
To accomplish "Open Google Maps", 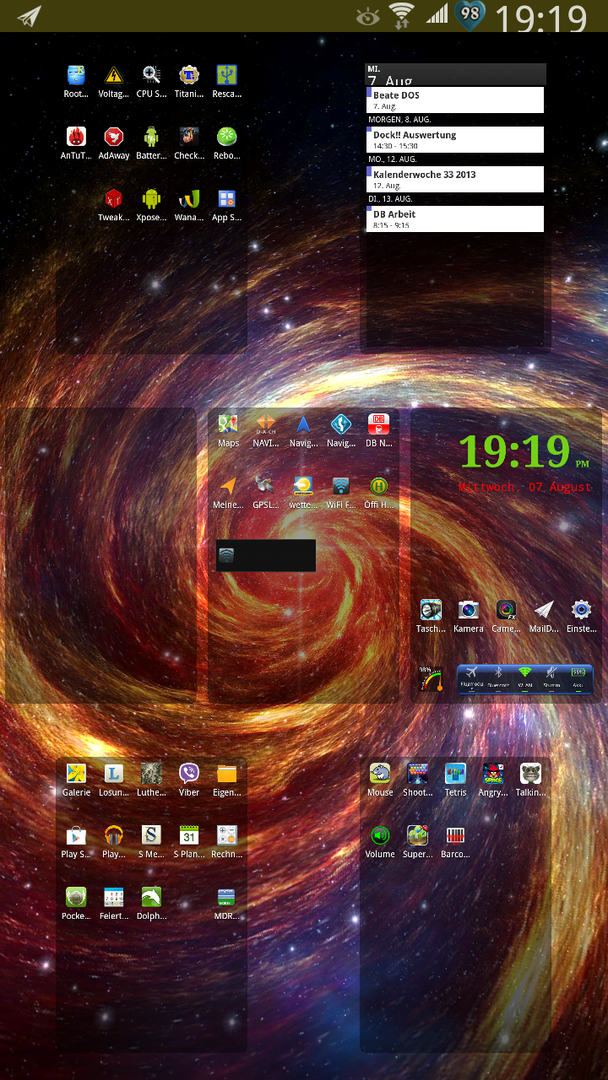I will point(228,424).
